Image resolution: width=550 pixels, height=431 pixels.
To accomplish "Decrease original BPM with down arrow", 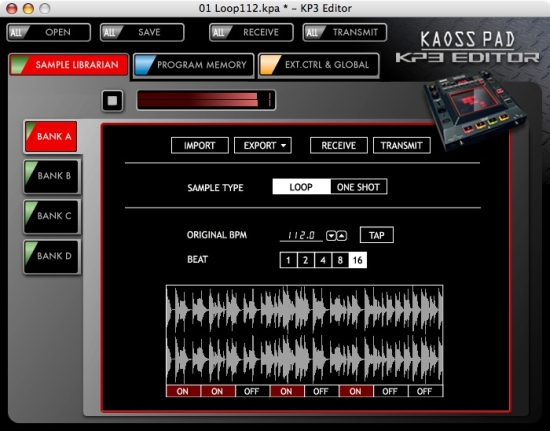I will pyautogui.click(x=331, y=236).
